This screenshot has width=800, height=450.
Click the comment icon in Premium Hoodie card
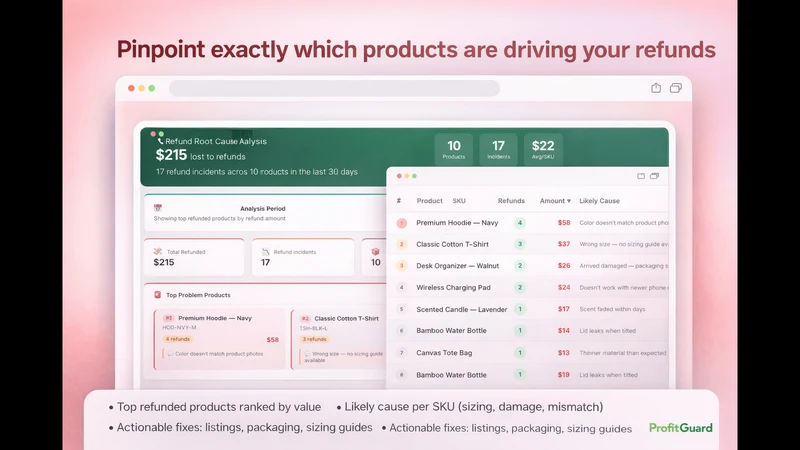click(170, 354)
